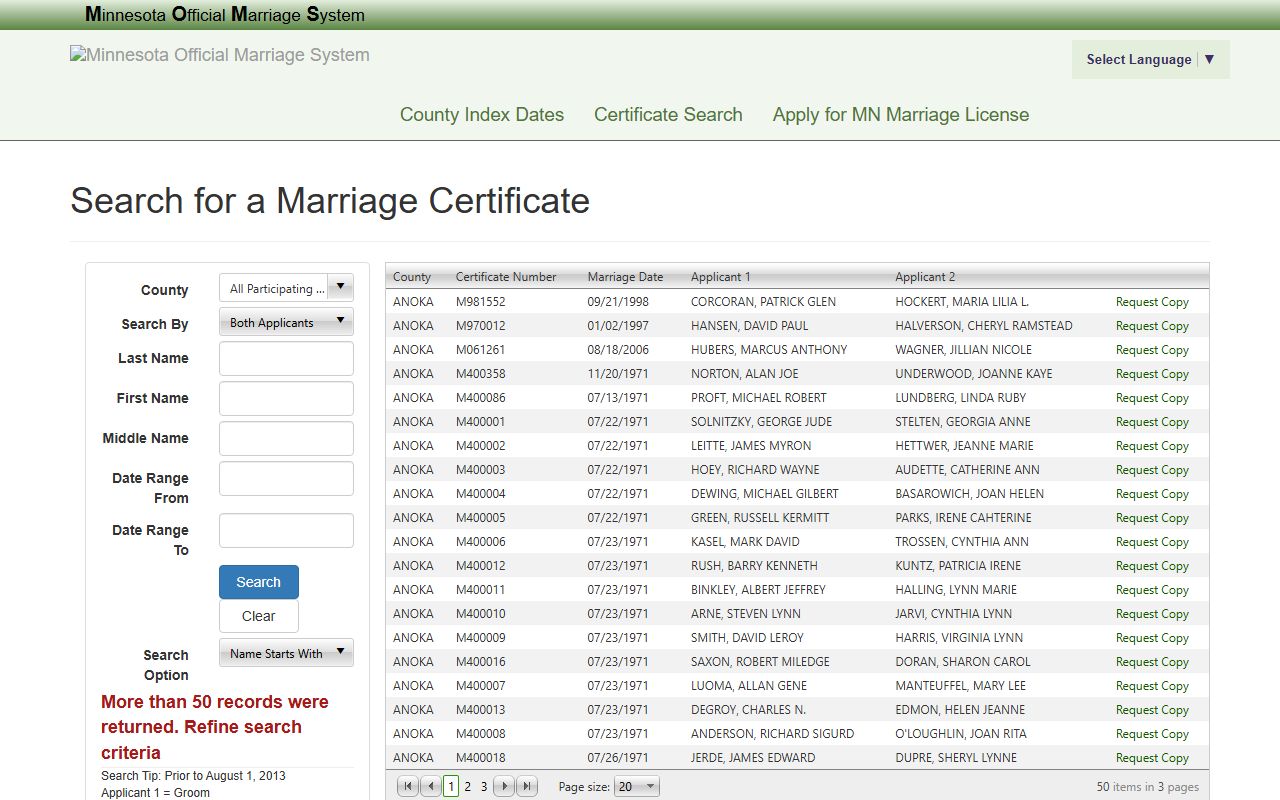Request Copy for Anderson, Richard Sigurd
Viewport: 1280px width, 800px height.
click(1152, 734)
